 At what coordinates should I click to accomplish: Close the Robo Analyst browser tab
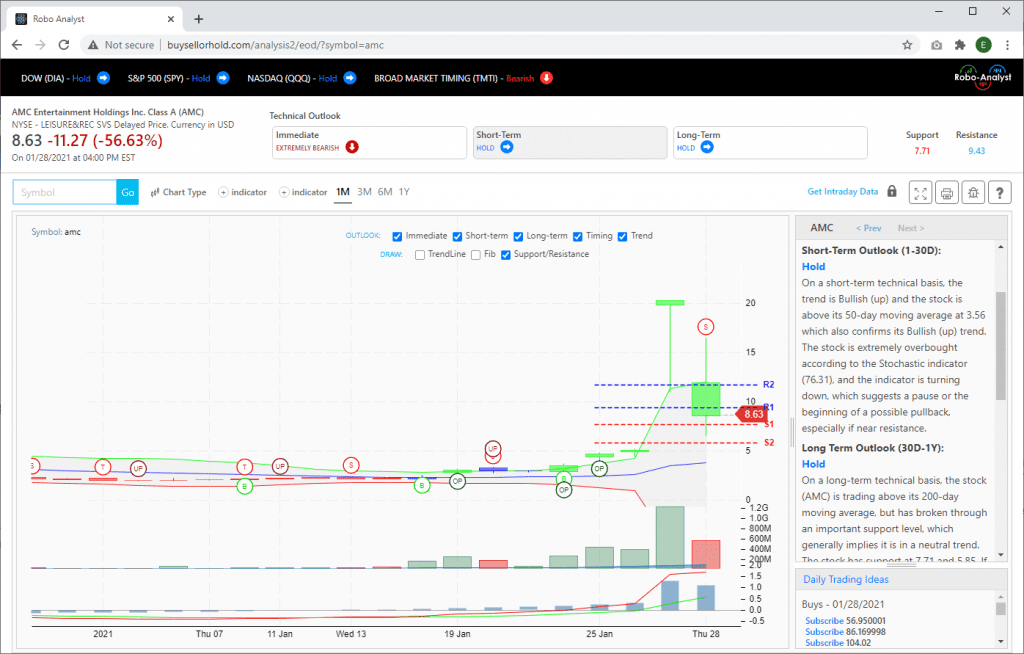coord(170,19)
